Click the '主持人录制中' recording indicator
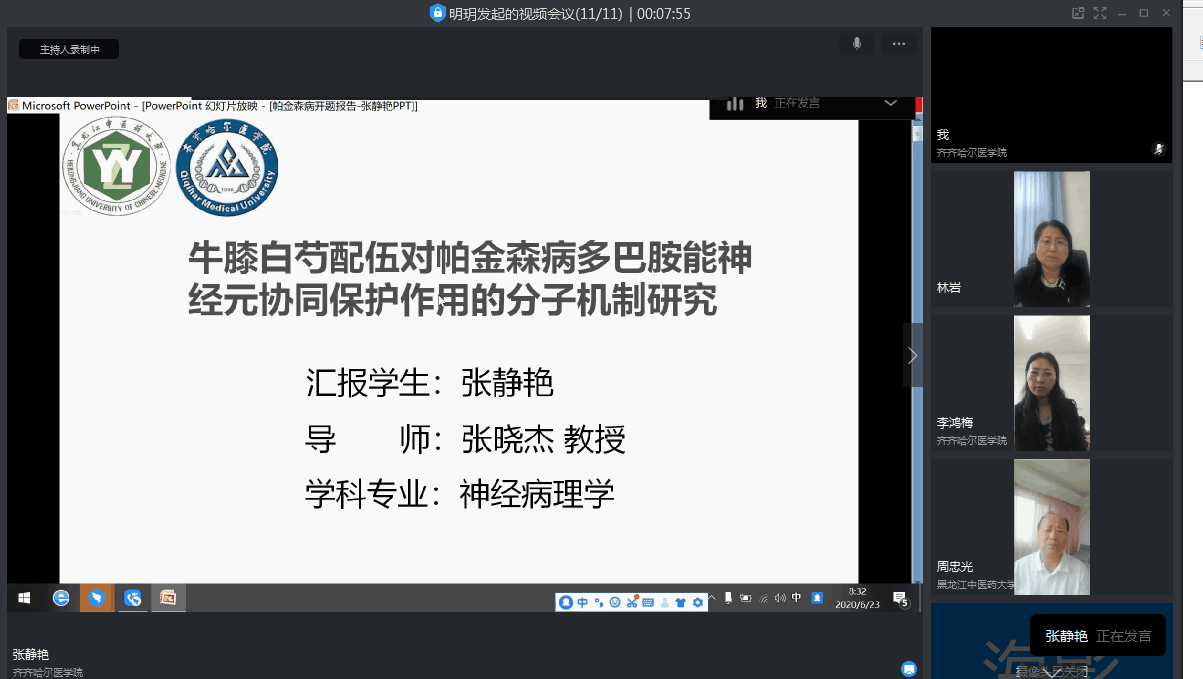 coord(69,49)
